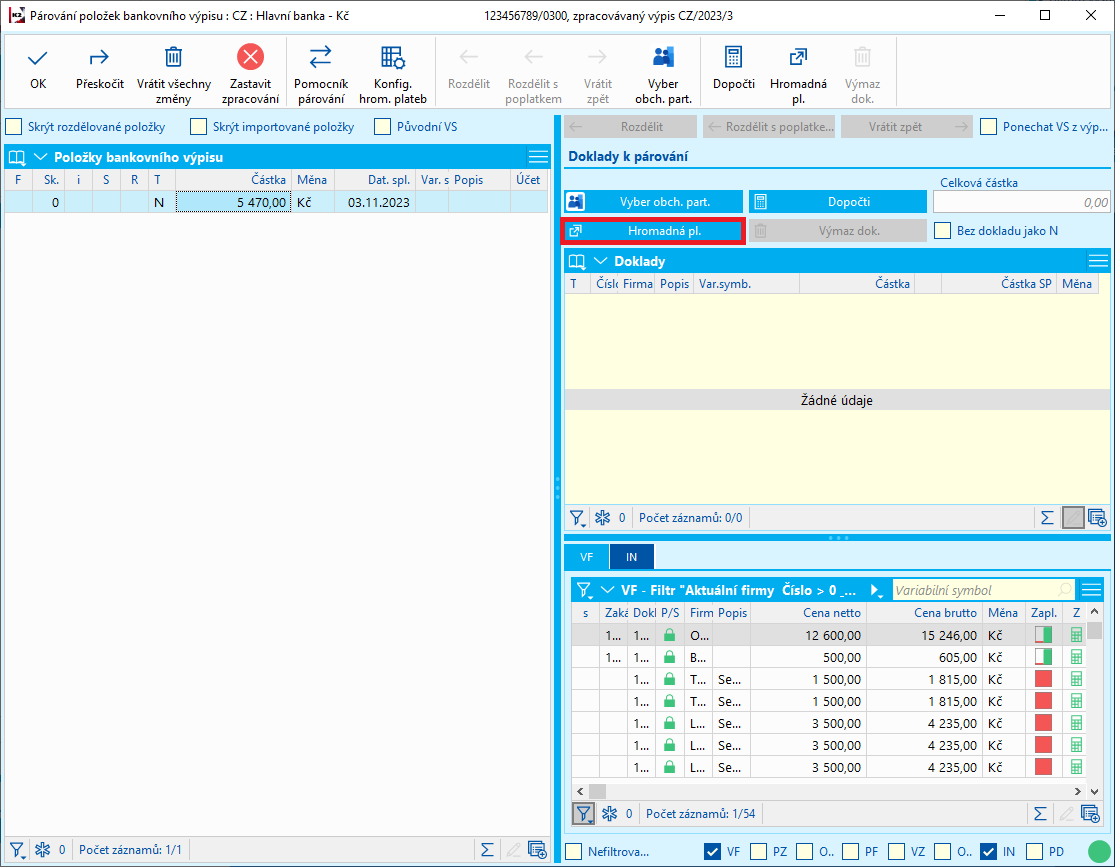Click spreadsheet icon in 15 246,00 row
This screenshot has width=1115, height=867.
click(1077, 635)
